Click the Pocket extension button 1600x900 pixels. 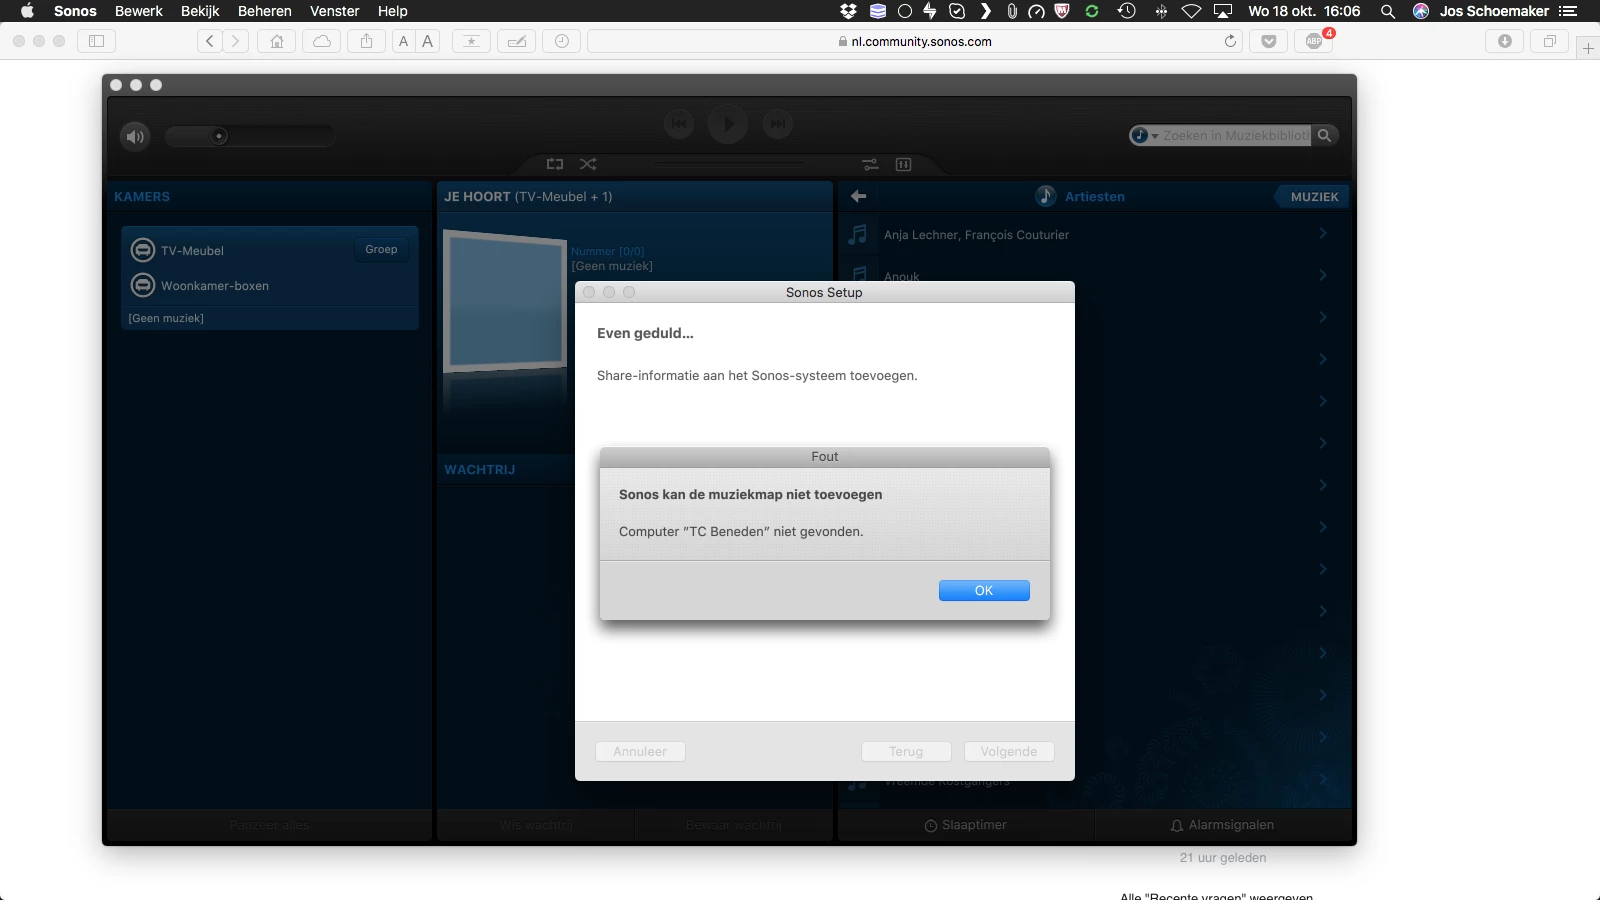click(1268, 41)
